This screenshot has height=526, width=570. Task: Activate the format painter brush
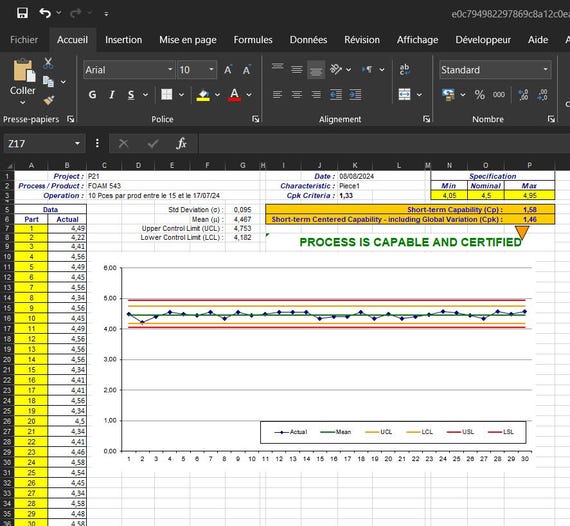pyautogui.click(x=49, y=100)
